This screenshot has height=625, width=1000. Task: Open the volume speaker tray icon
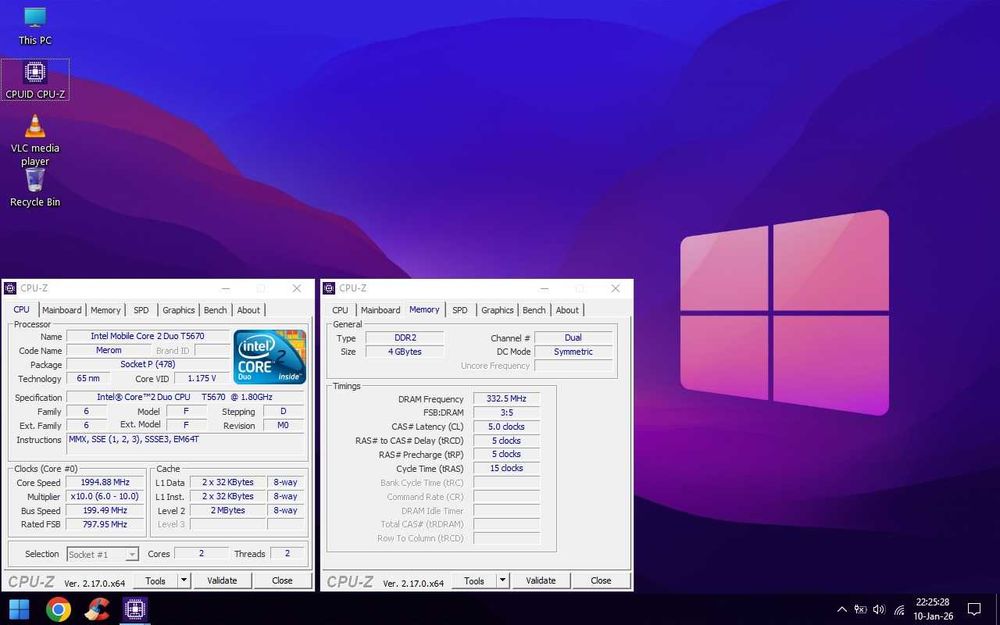[879, 610]
